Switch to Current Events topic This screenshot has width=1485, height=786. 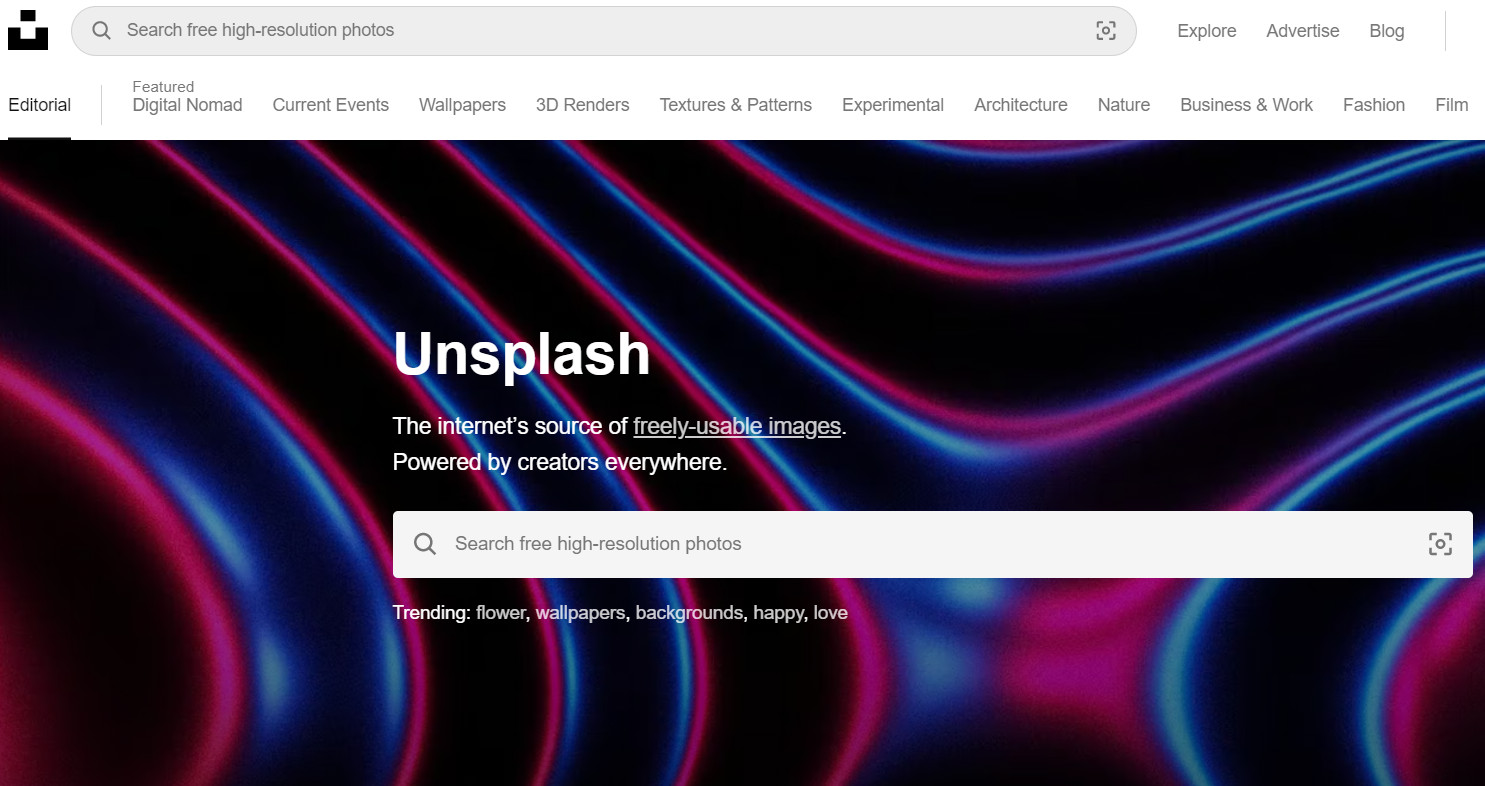(330, 105)
